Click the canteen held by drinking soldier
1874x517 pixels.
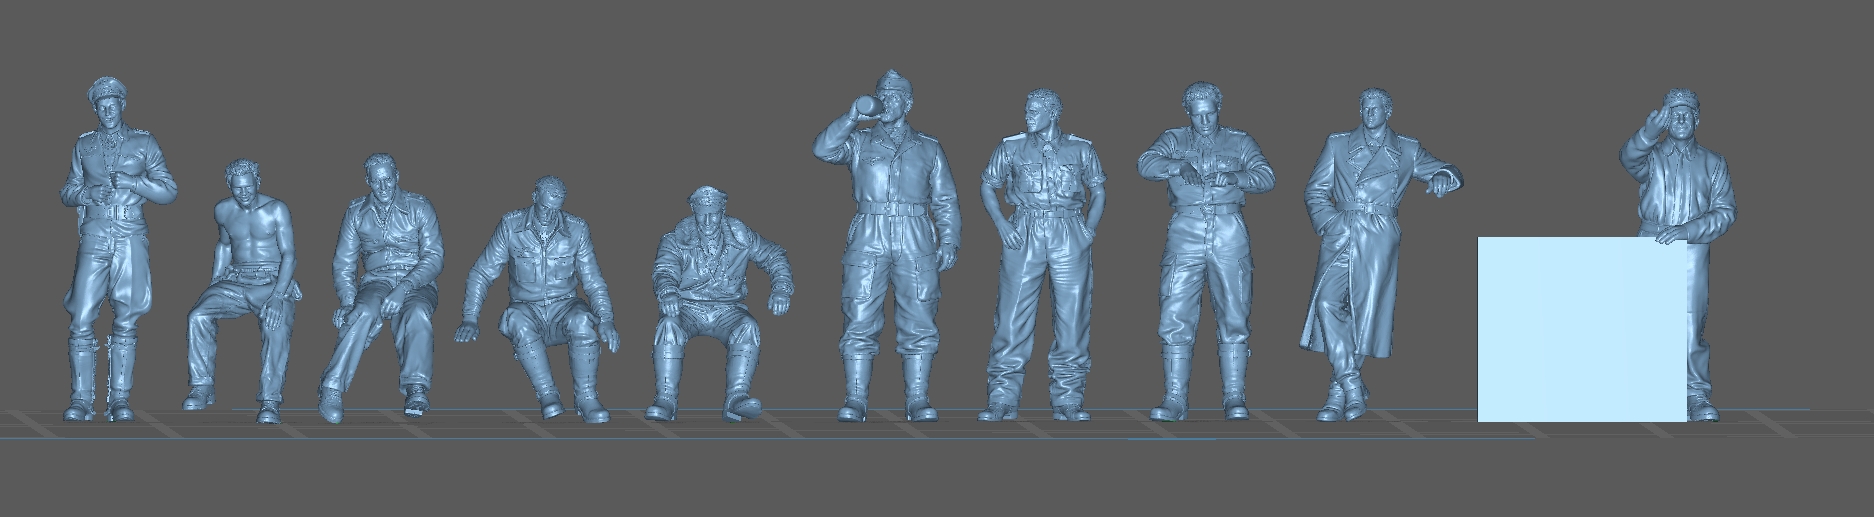(x=868, y=103)
